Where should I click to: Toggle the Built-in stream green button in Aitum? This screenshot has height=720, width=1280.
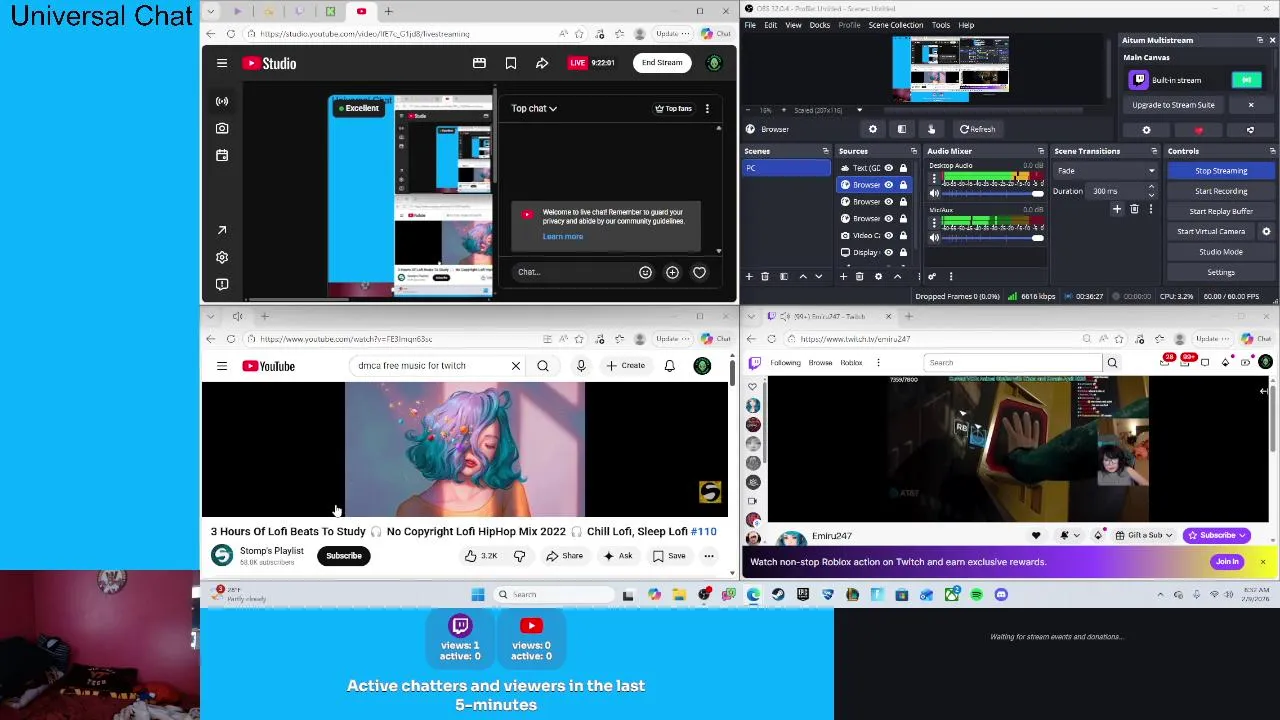click(1246, 80)
